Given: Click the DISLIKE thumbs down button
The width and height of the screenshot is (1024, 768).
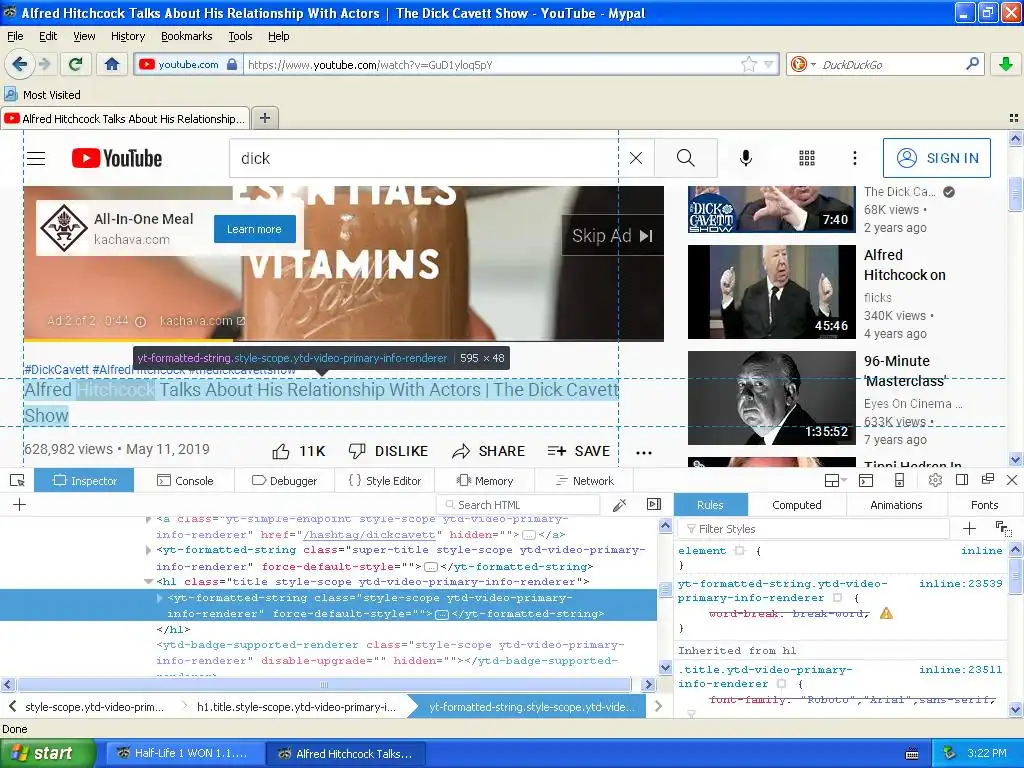Looking at the screenshot, I should pos(388,451).
